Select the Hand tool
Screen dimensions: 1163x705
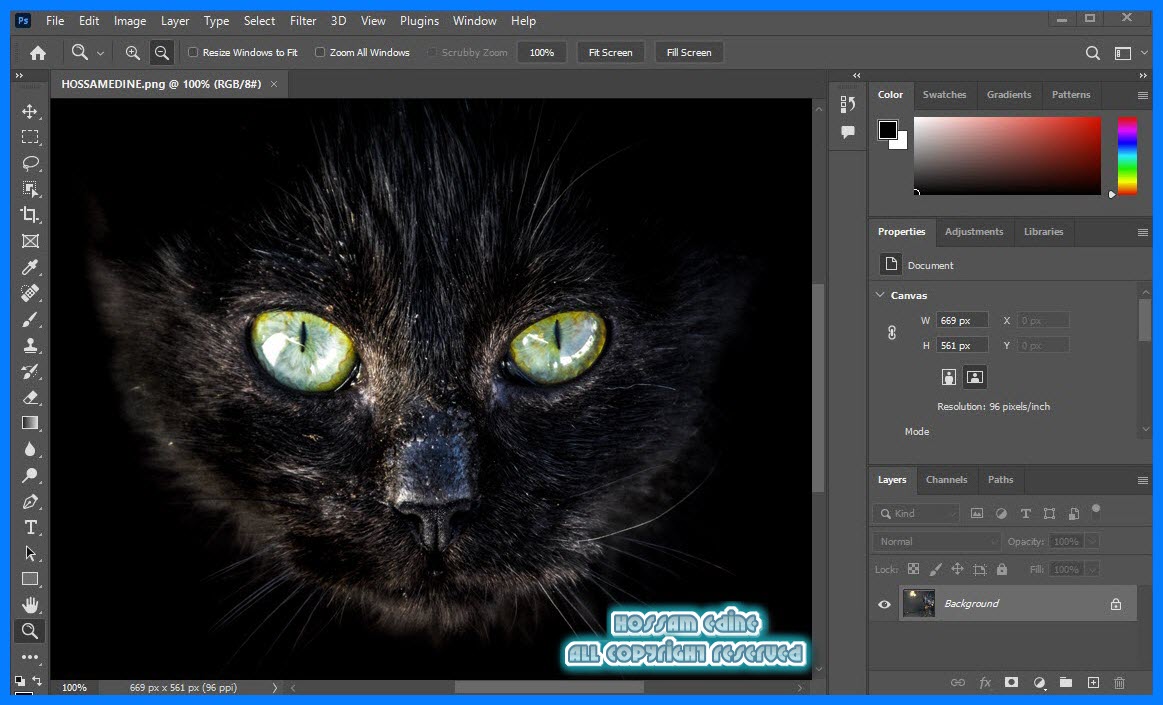click(30, 605)
